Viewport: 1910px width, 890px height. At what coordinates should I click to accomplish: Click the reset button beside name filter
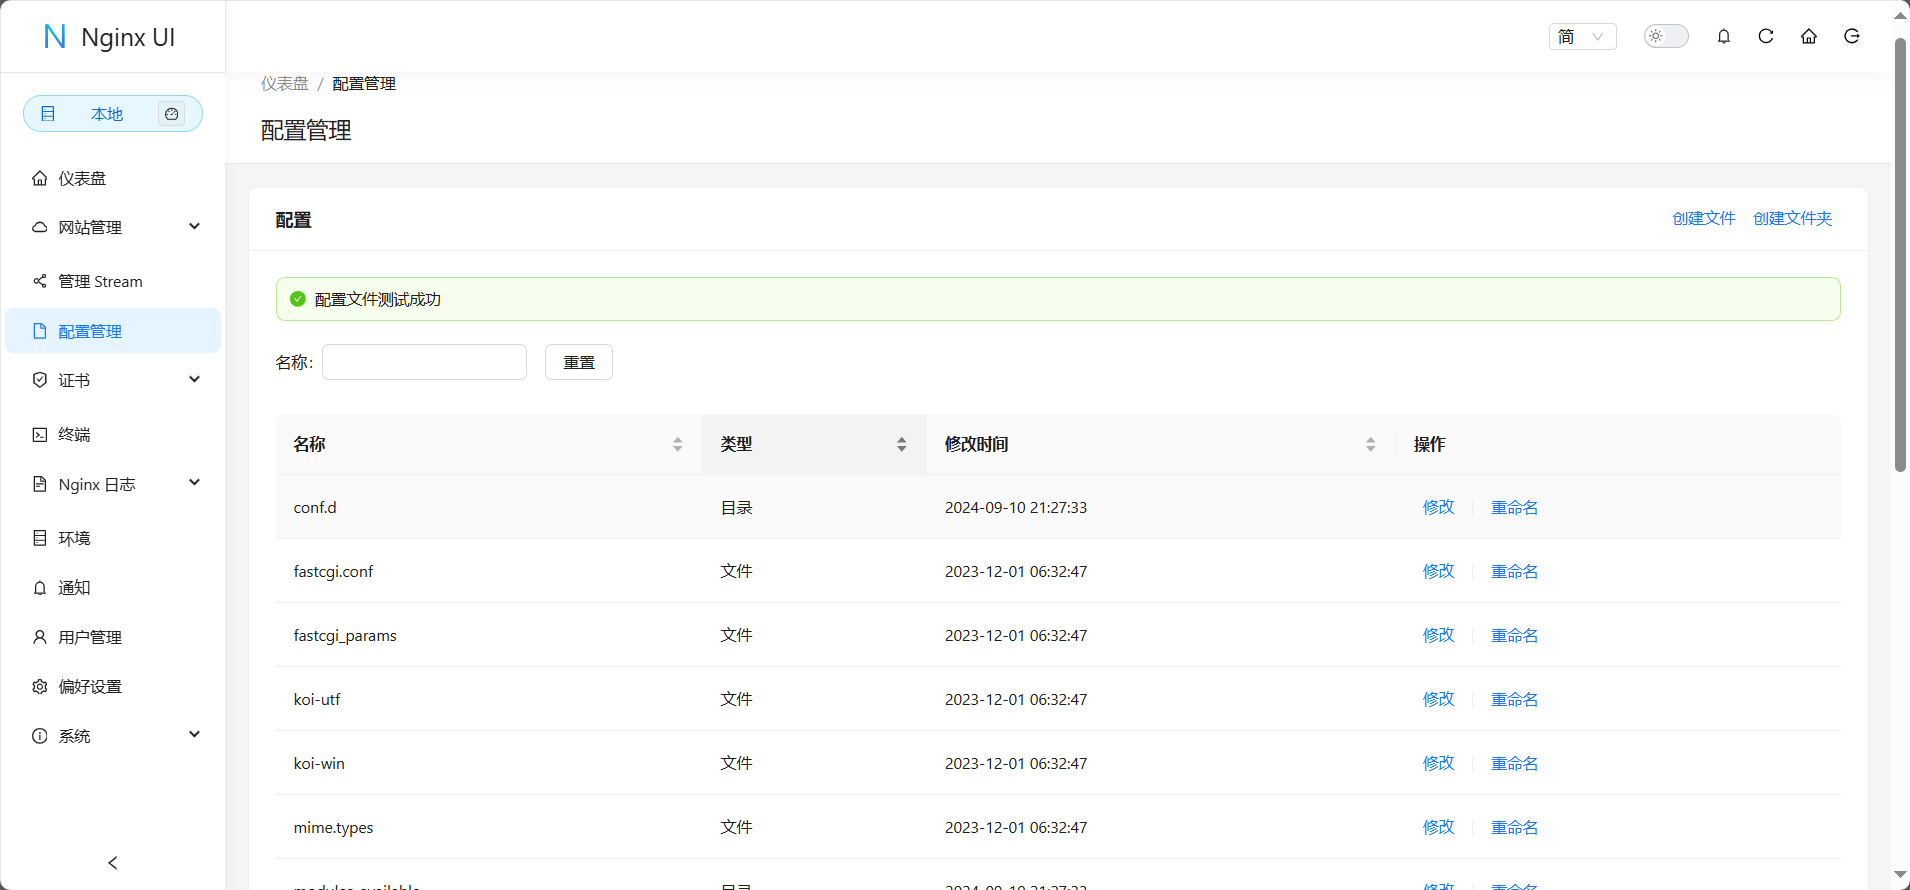(x=578, y=362)
